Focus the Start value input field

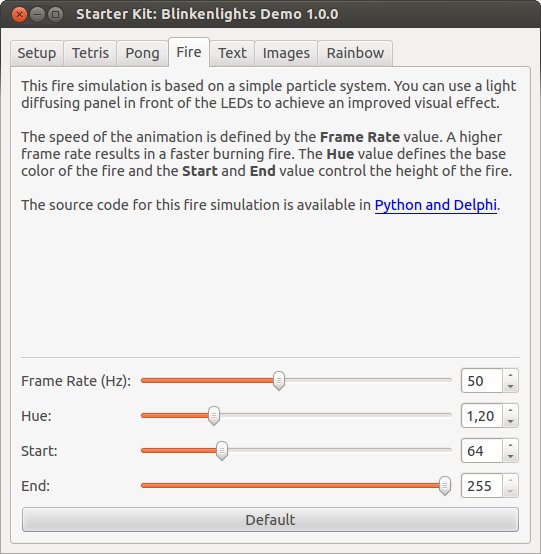pyautogui.click(x=482, y=450)
